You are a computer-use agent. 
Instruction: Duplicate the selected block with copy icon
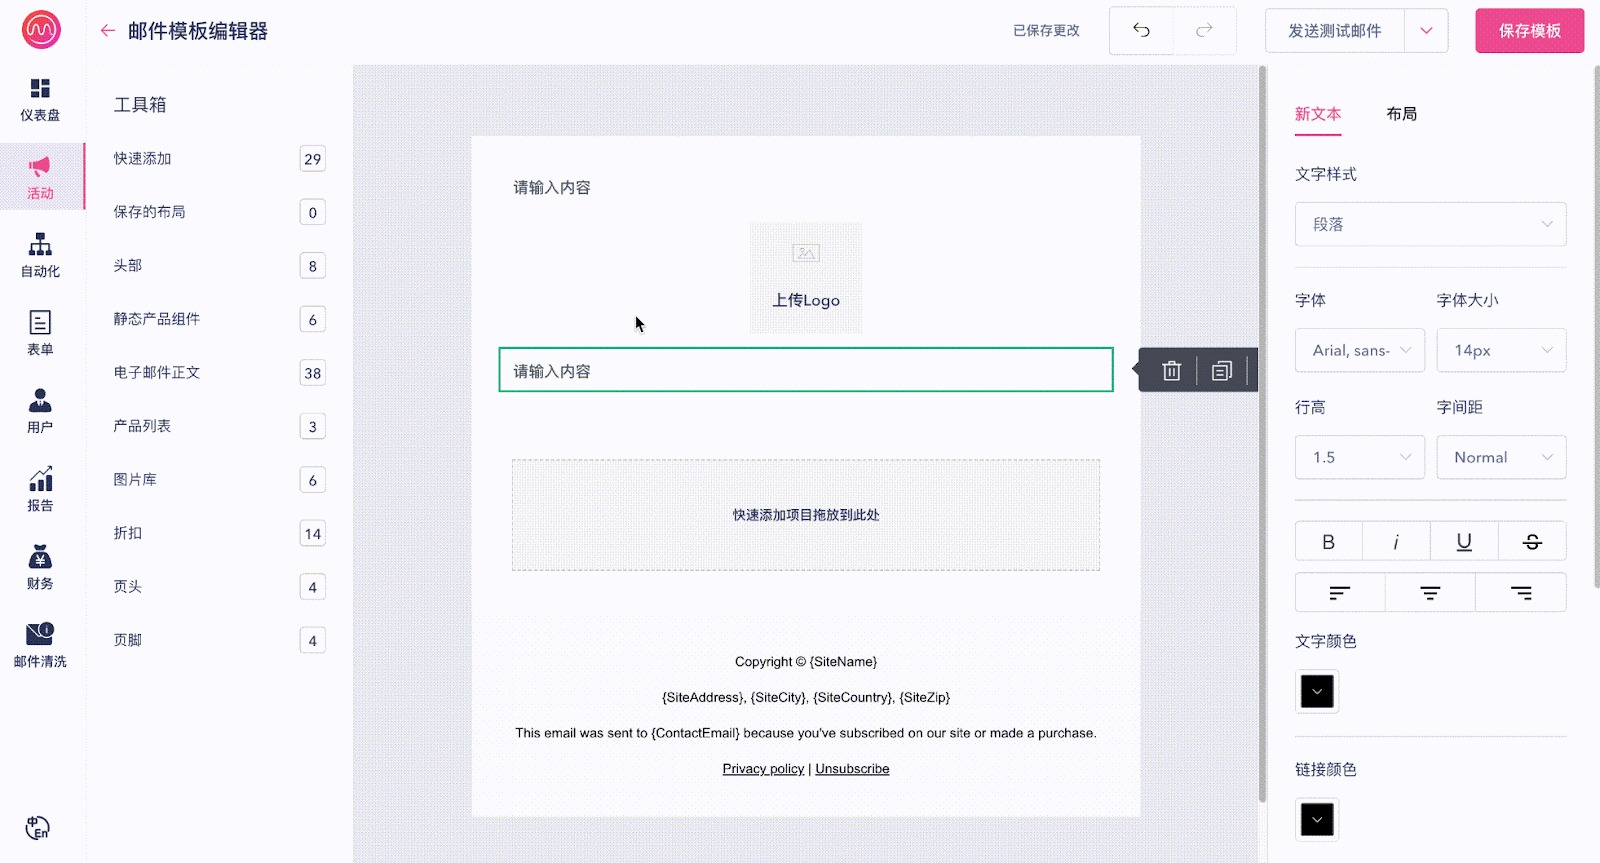[x=1221, y=371]
